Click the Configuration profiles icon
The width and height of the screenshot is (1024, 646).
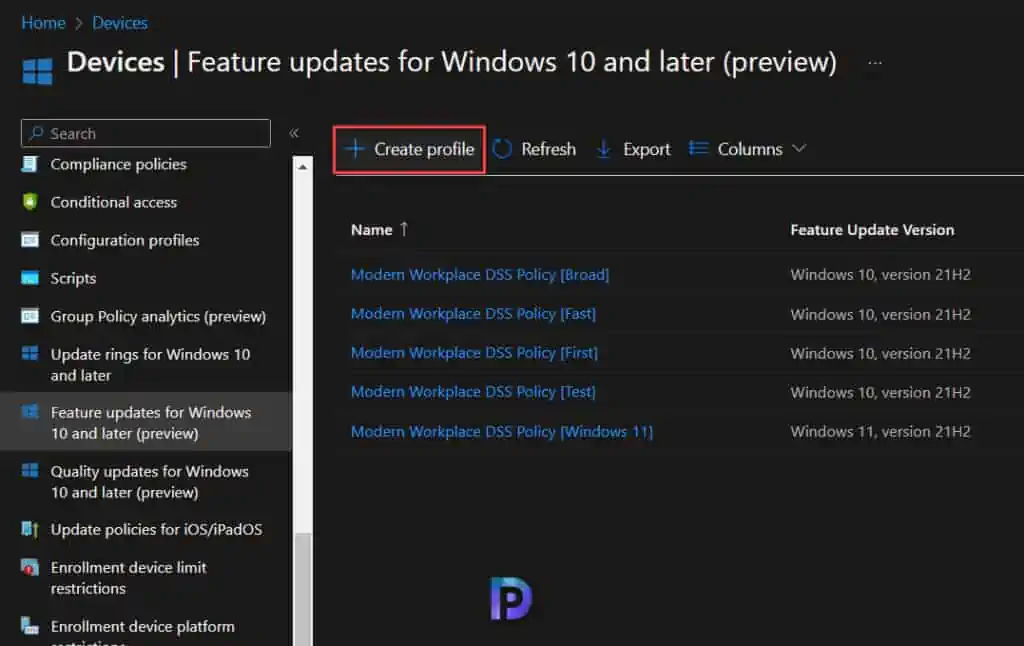[29, 240]
